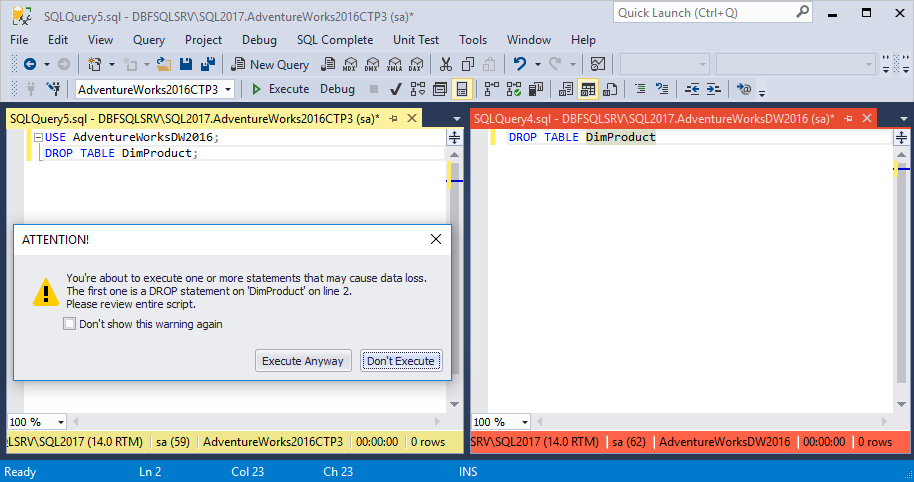Click the Execute Anyway button

[x=303, y=361]
